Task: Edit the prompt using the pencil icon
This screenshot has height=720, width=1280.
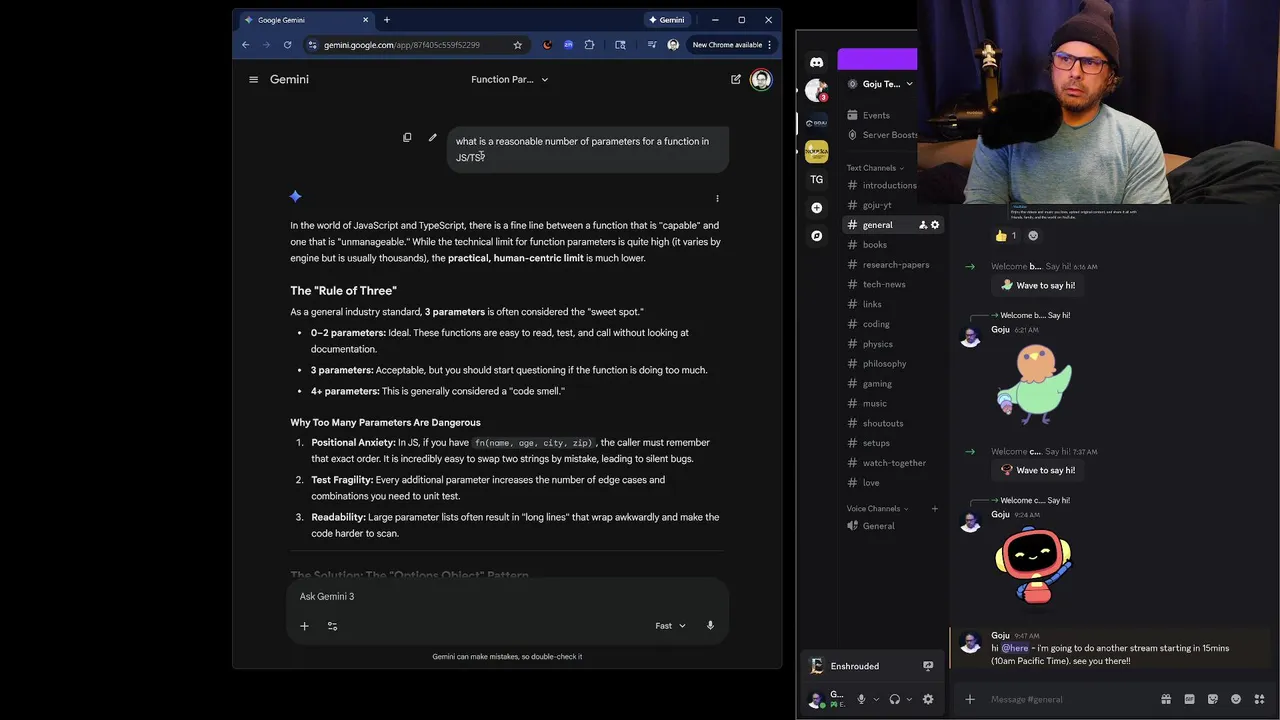Action: click(x=432, y=137)
